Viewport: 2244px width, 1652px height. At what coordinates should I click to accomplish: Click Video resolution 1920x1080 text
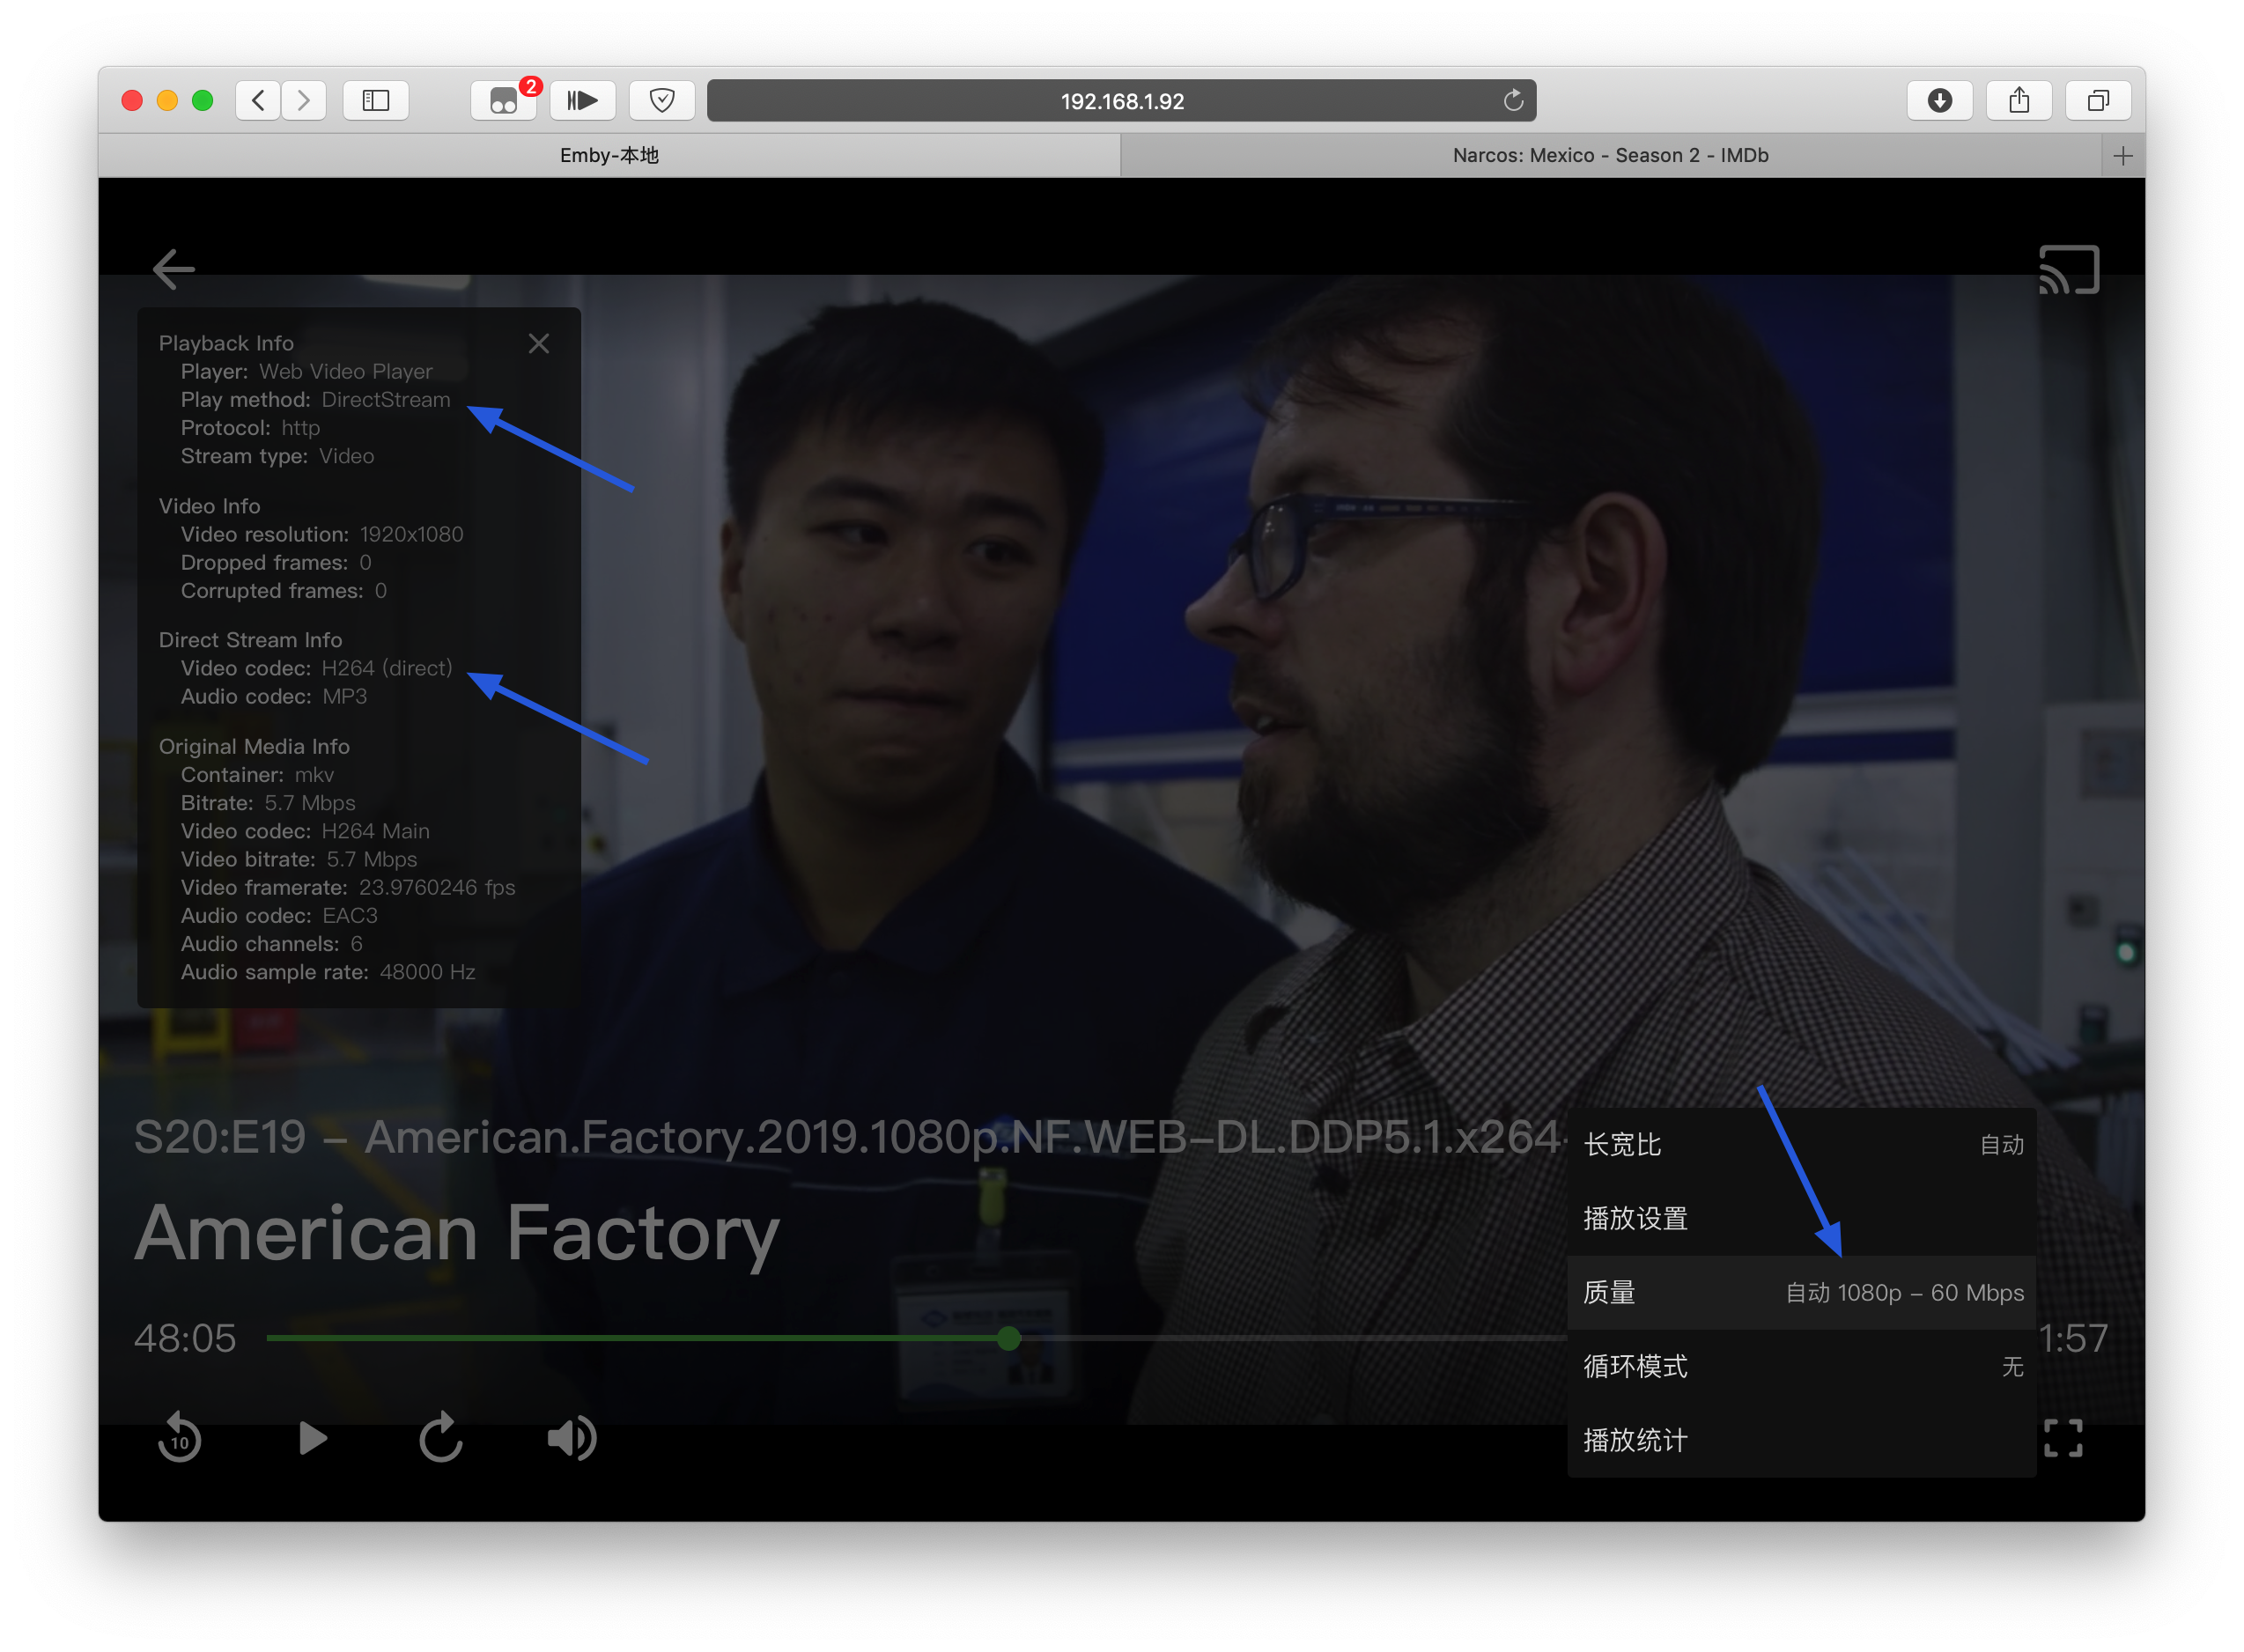tap(322, 535)
